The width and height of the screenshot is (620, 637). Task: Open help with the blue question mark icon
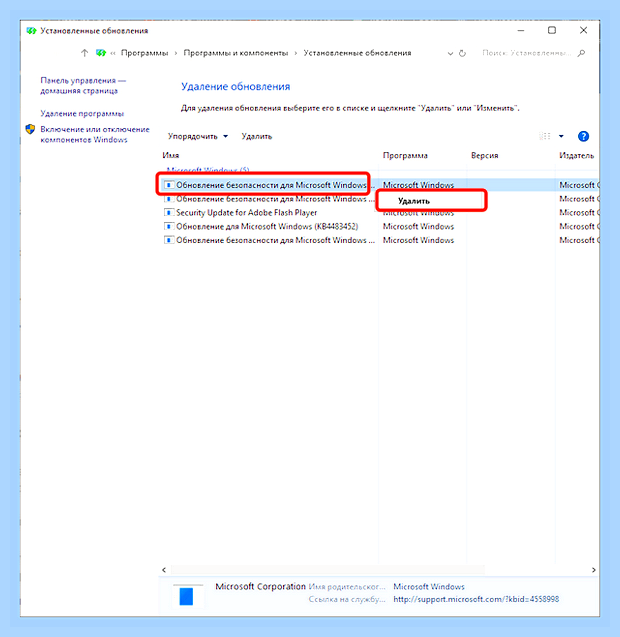coord(583,136)
